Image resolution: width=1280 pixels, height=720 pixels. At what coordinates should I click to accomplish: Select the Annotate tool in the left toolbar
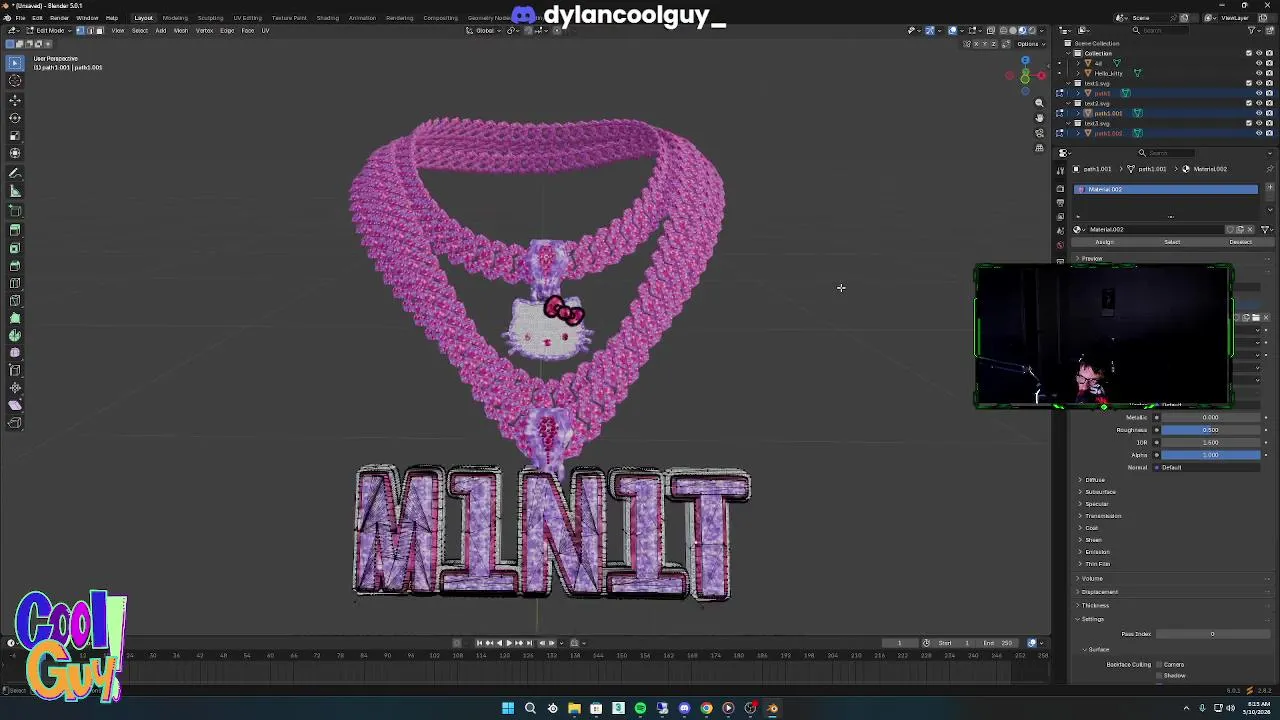pyautogui.click(x=15, y=173)
